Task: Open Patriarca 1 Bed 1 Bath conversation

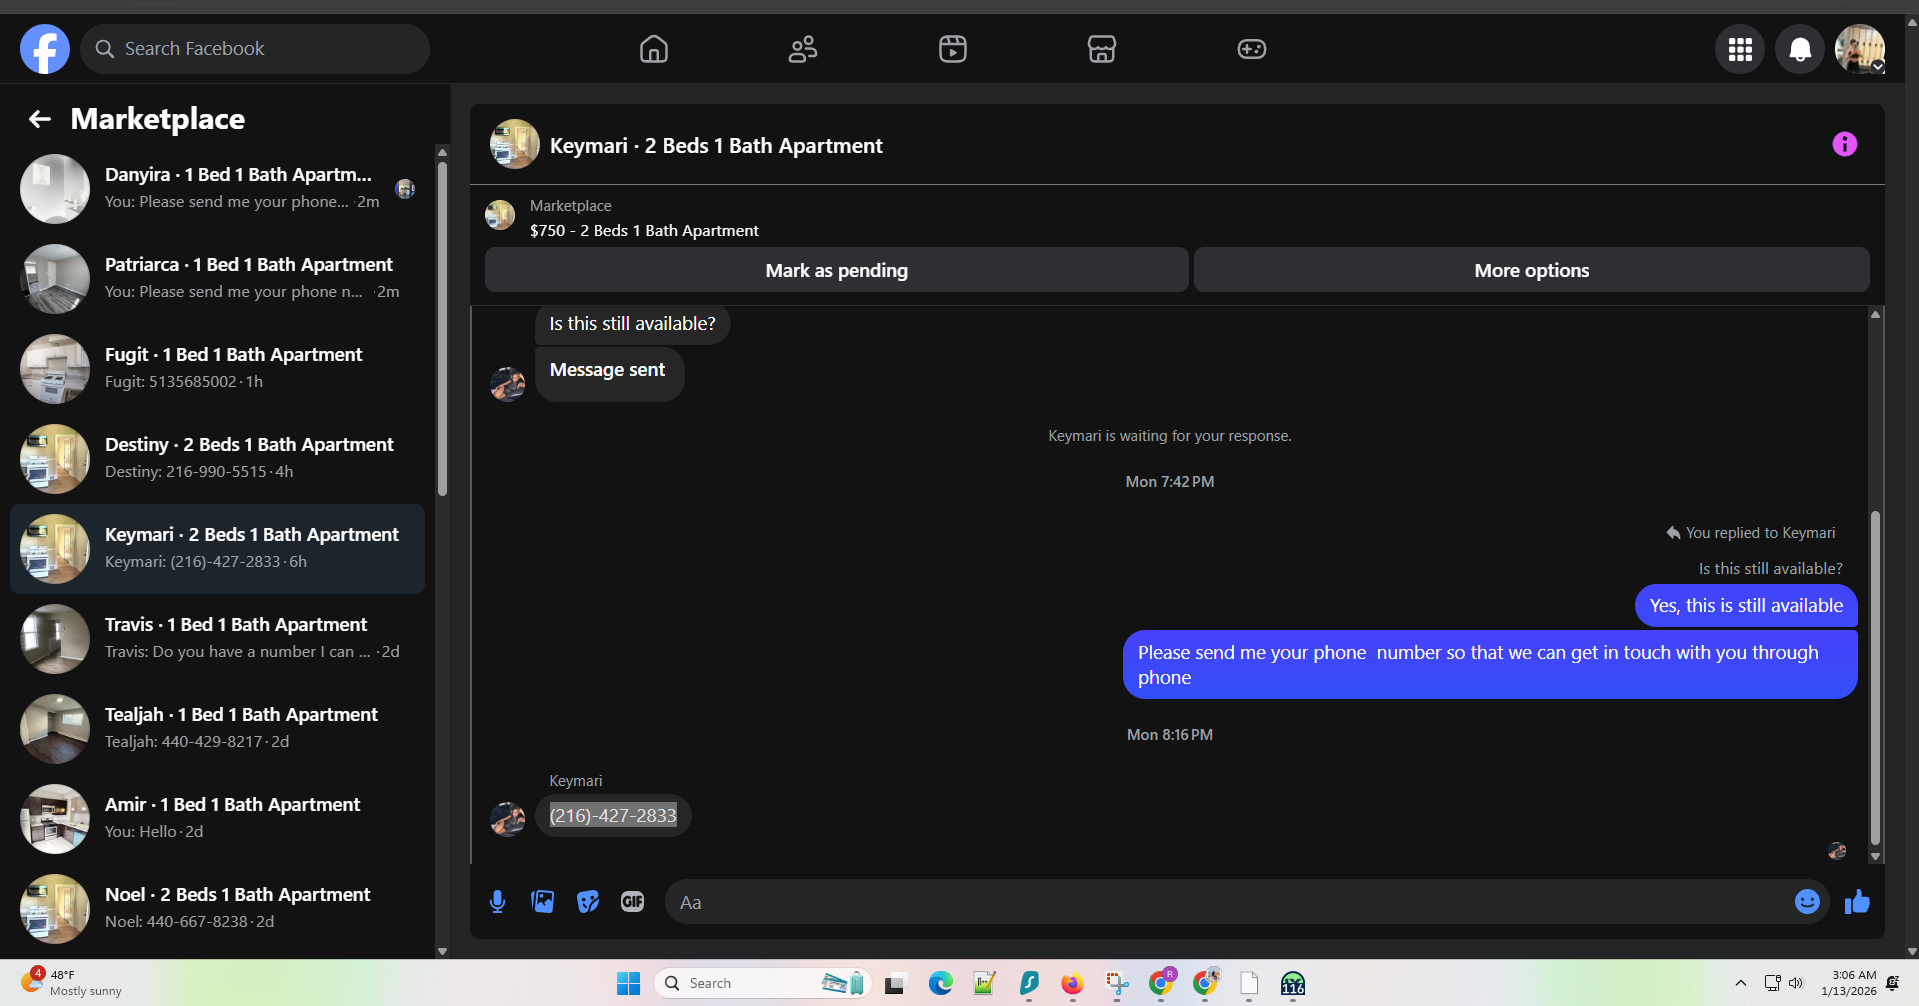Action: pyautogui.click(x=218, y=279)
